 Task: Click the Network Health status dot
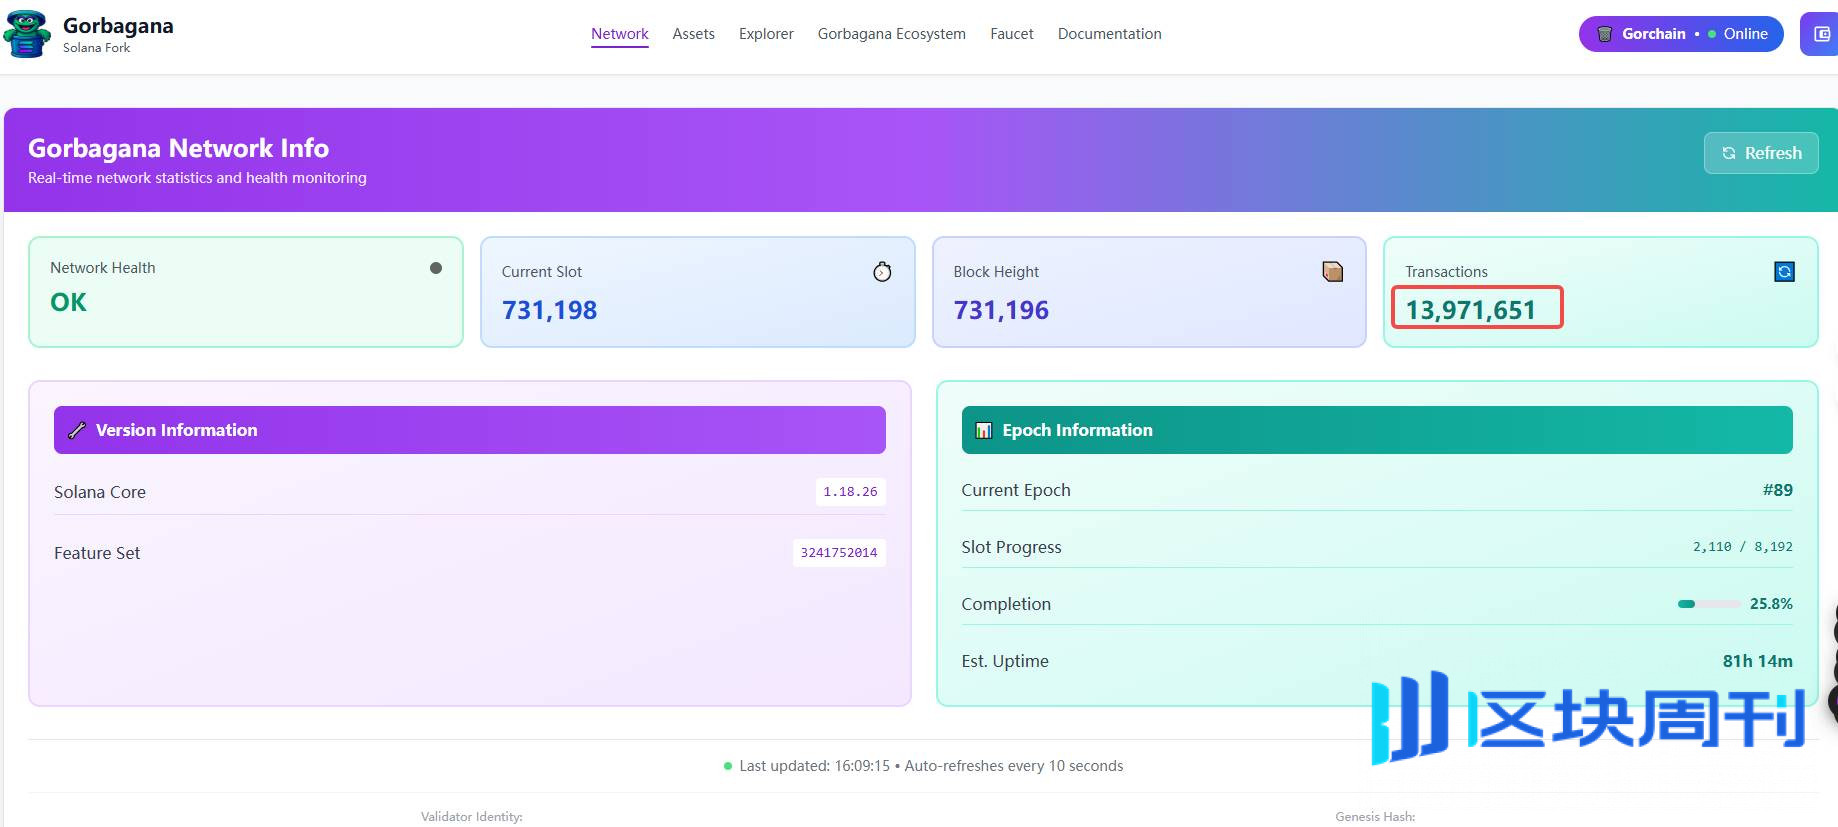(x=436, y=268)
